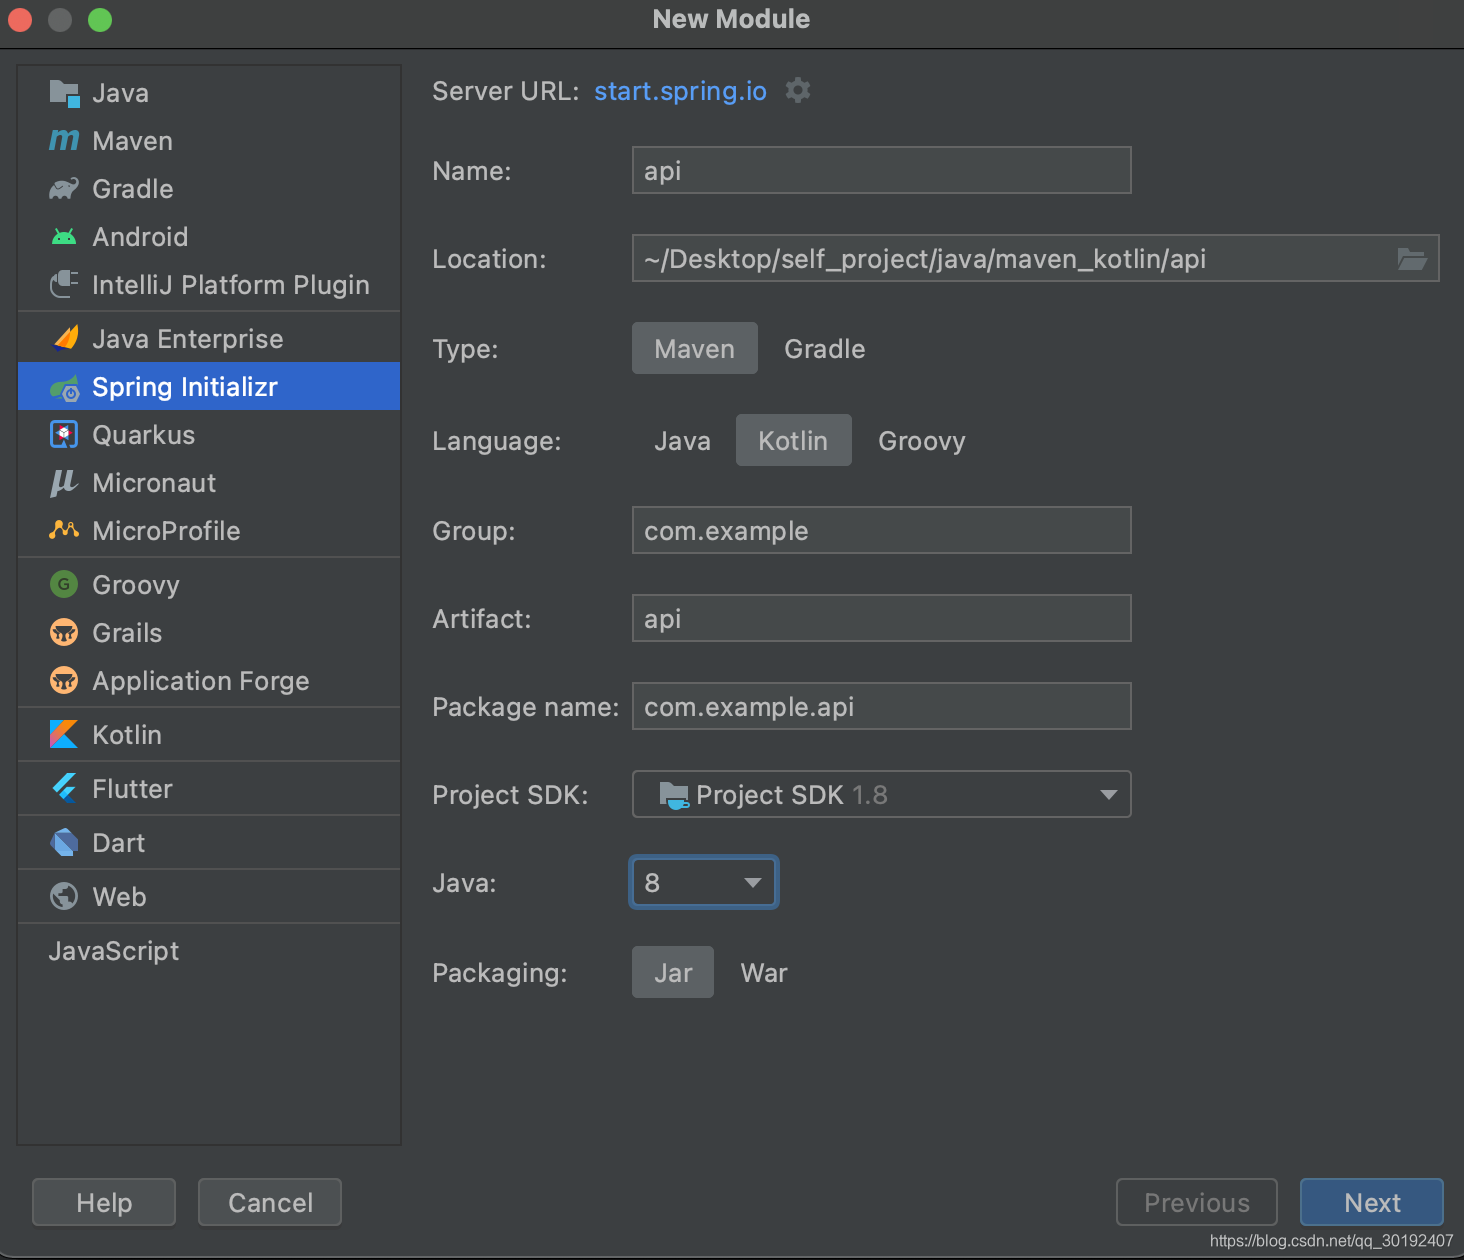
Task: Click the Group input field
Action: [882, 530]
